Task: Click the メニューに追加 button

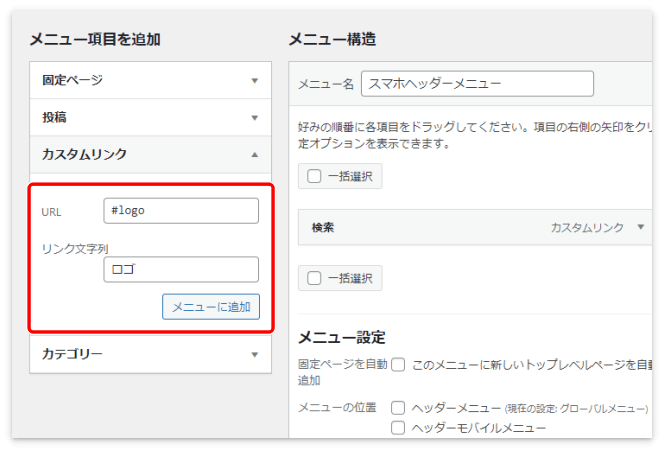Action: [211, 307]
